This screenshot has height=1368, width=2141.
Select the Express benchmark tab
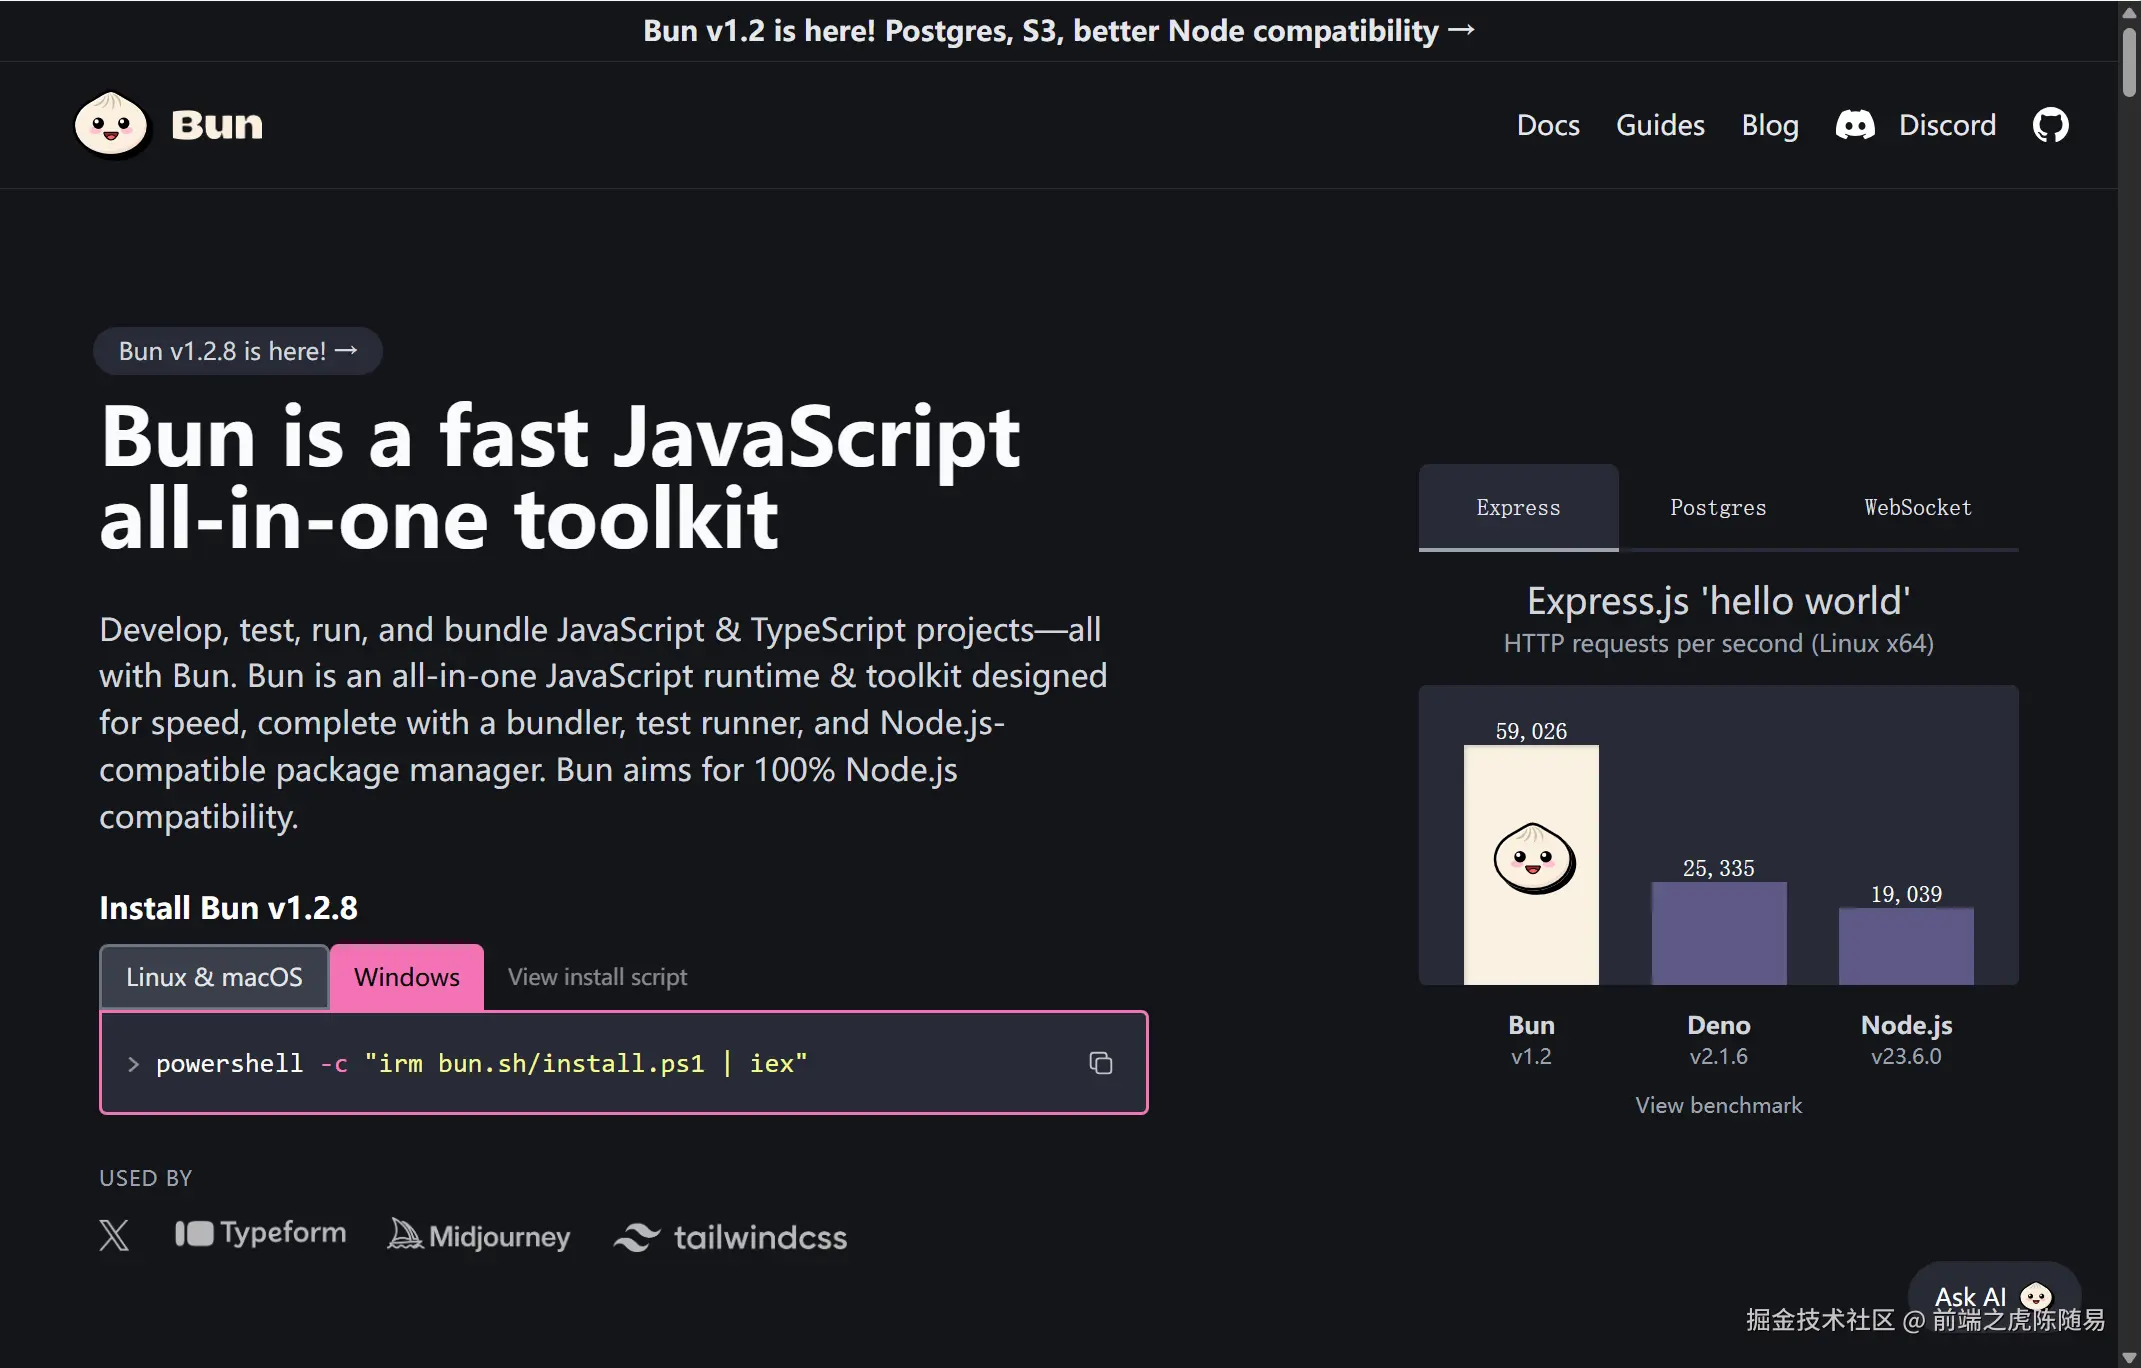(1518, 507)
